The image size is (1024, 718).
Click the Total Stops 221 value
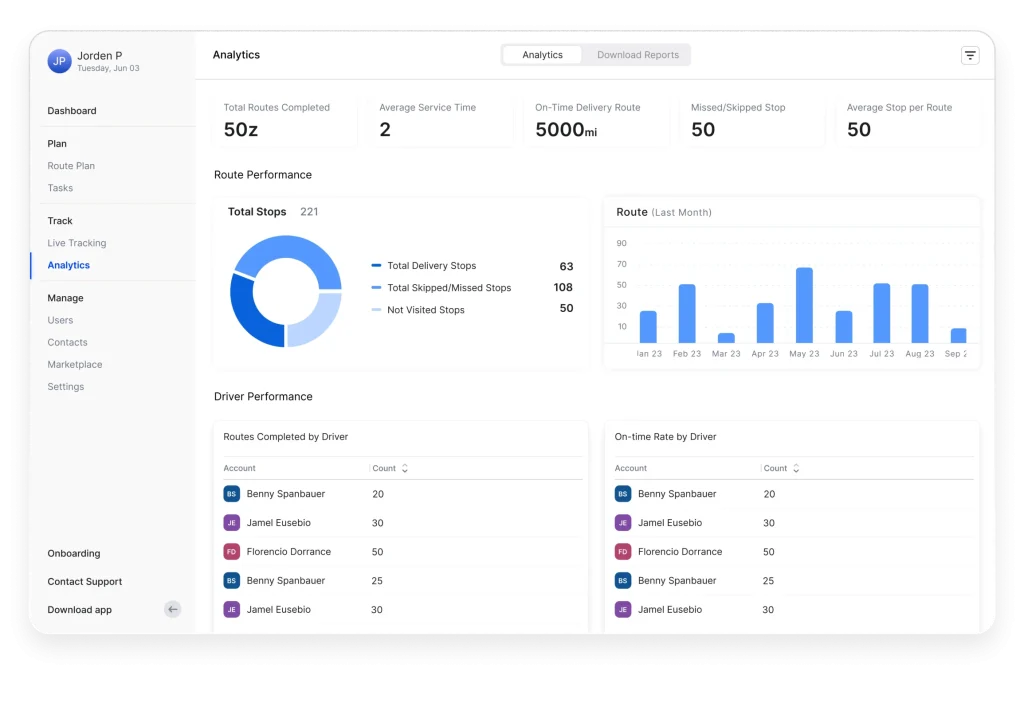coord(309,212)
